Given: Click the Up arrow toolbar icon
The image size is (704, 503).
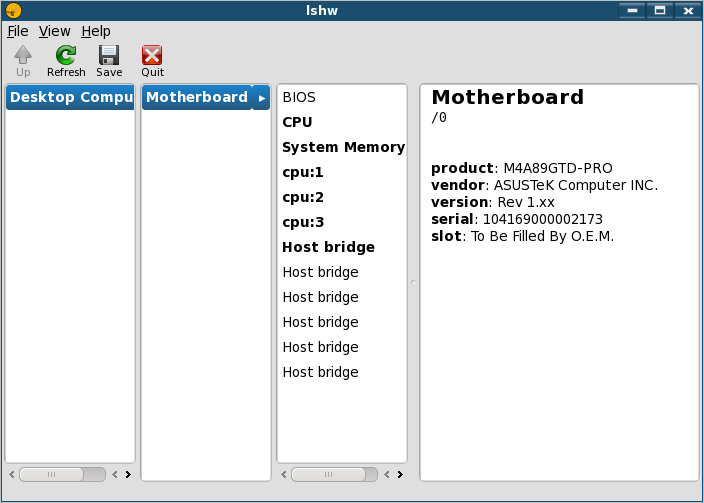Looking at the screenshot, I should 23,55.
